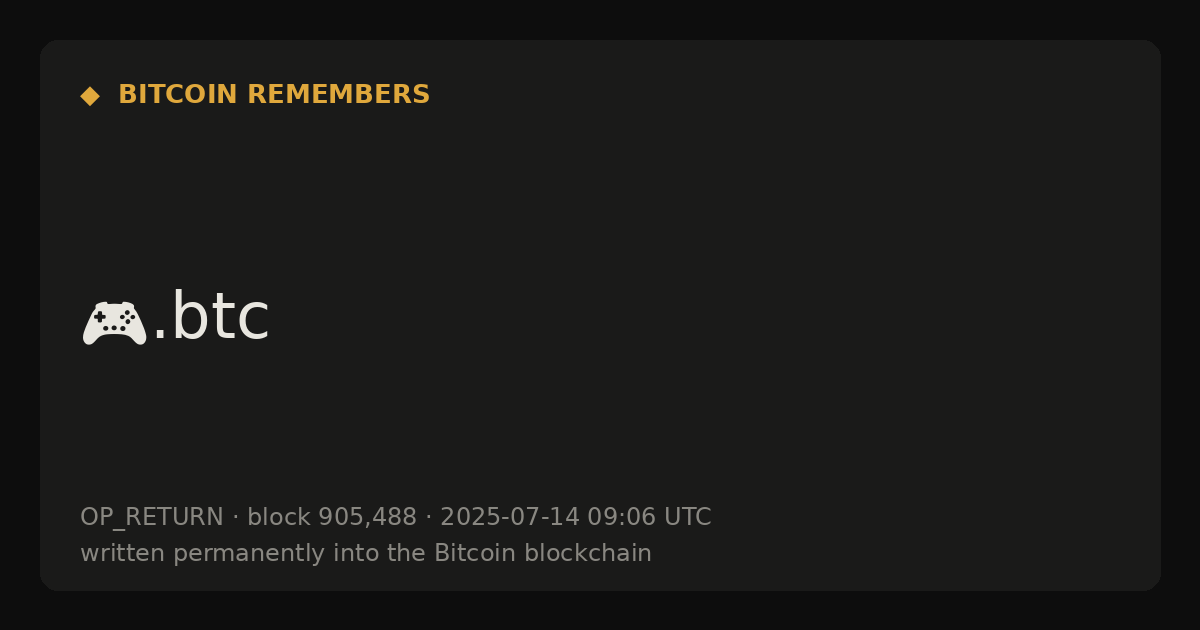Click the face buttons on controller emoji

128,317
